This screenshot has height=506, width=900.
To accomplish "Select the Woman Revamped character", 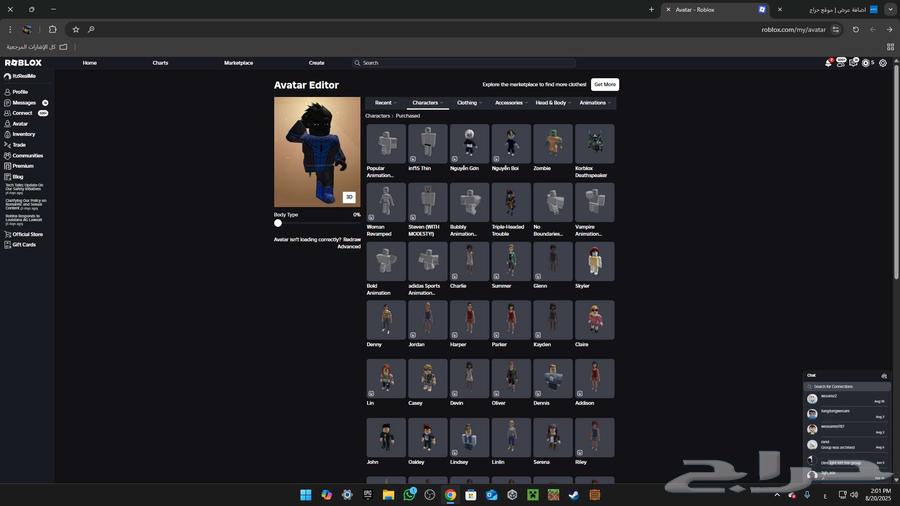I will click(386, 203).
